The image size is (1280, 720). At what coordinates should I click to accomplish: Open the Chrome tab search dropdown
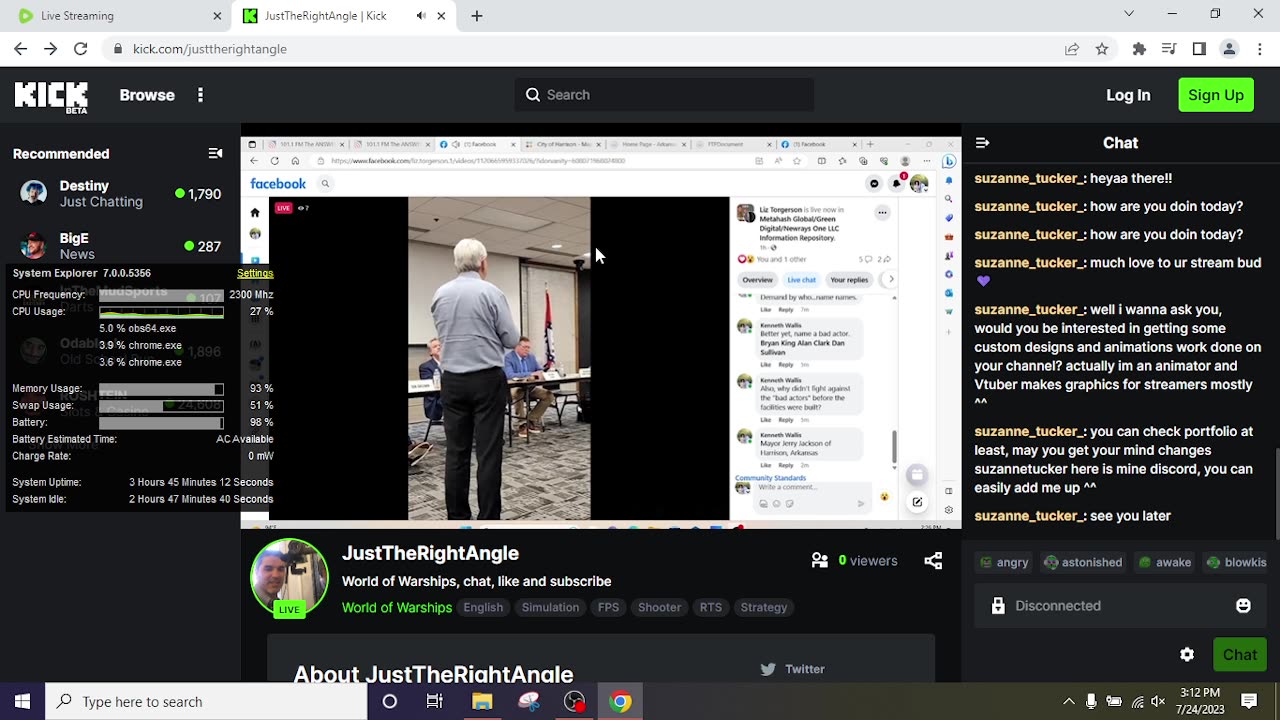1129,14
